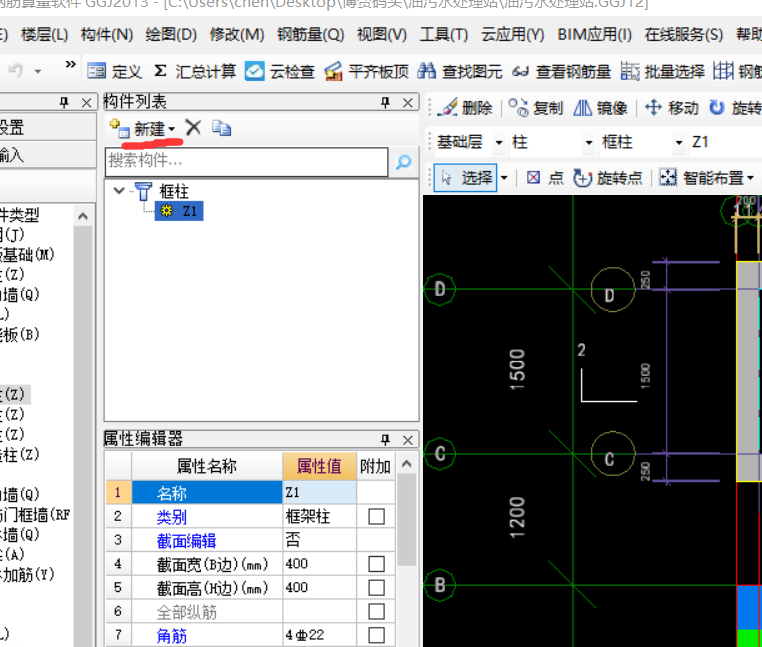Click the 镜像 mirror tool
The image size is (762, 647).
coord(601,107)
